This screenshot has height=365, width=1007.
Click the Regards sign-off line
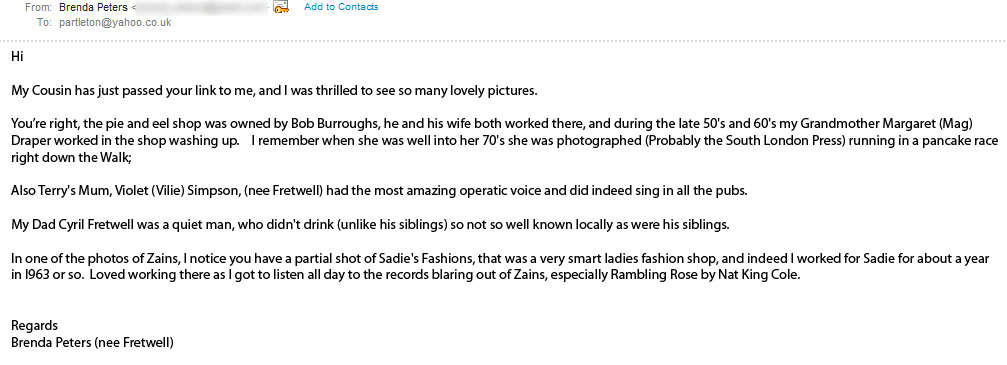(34, 326)
